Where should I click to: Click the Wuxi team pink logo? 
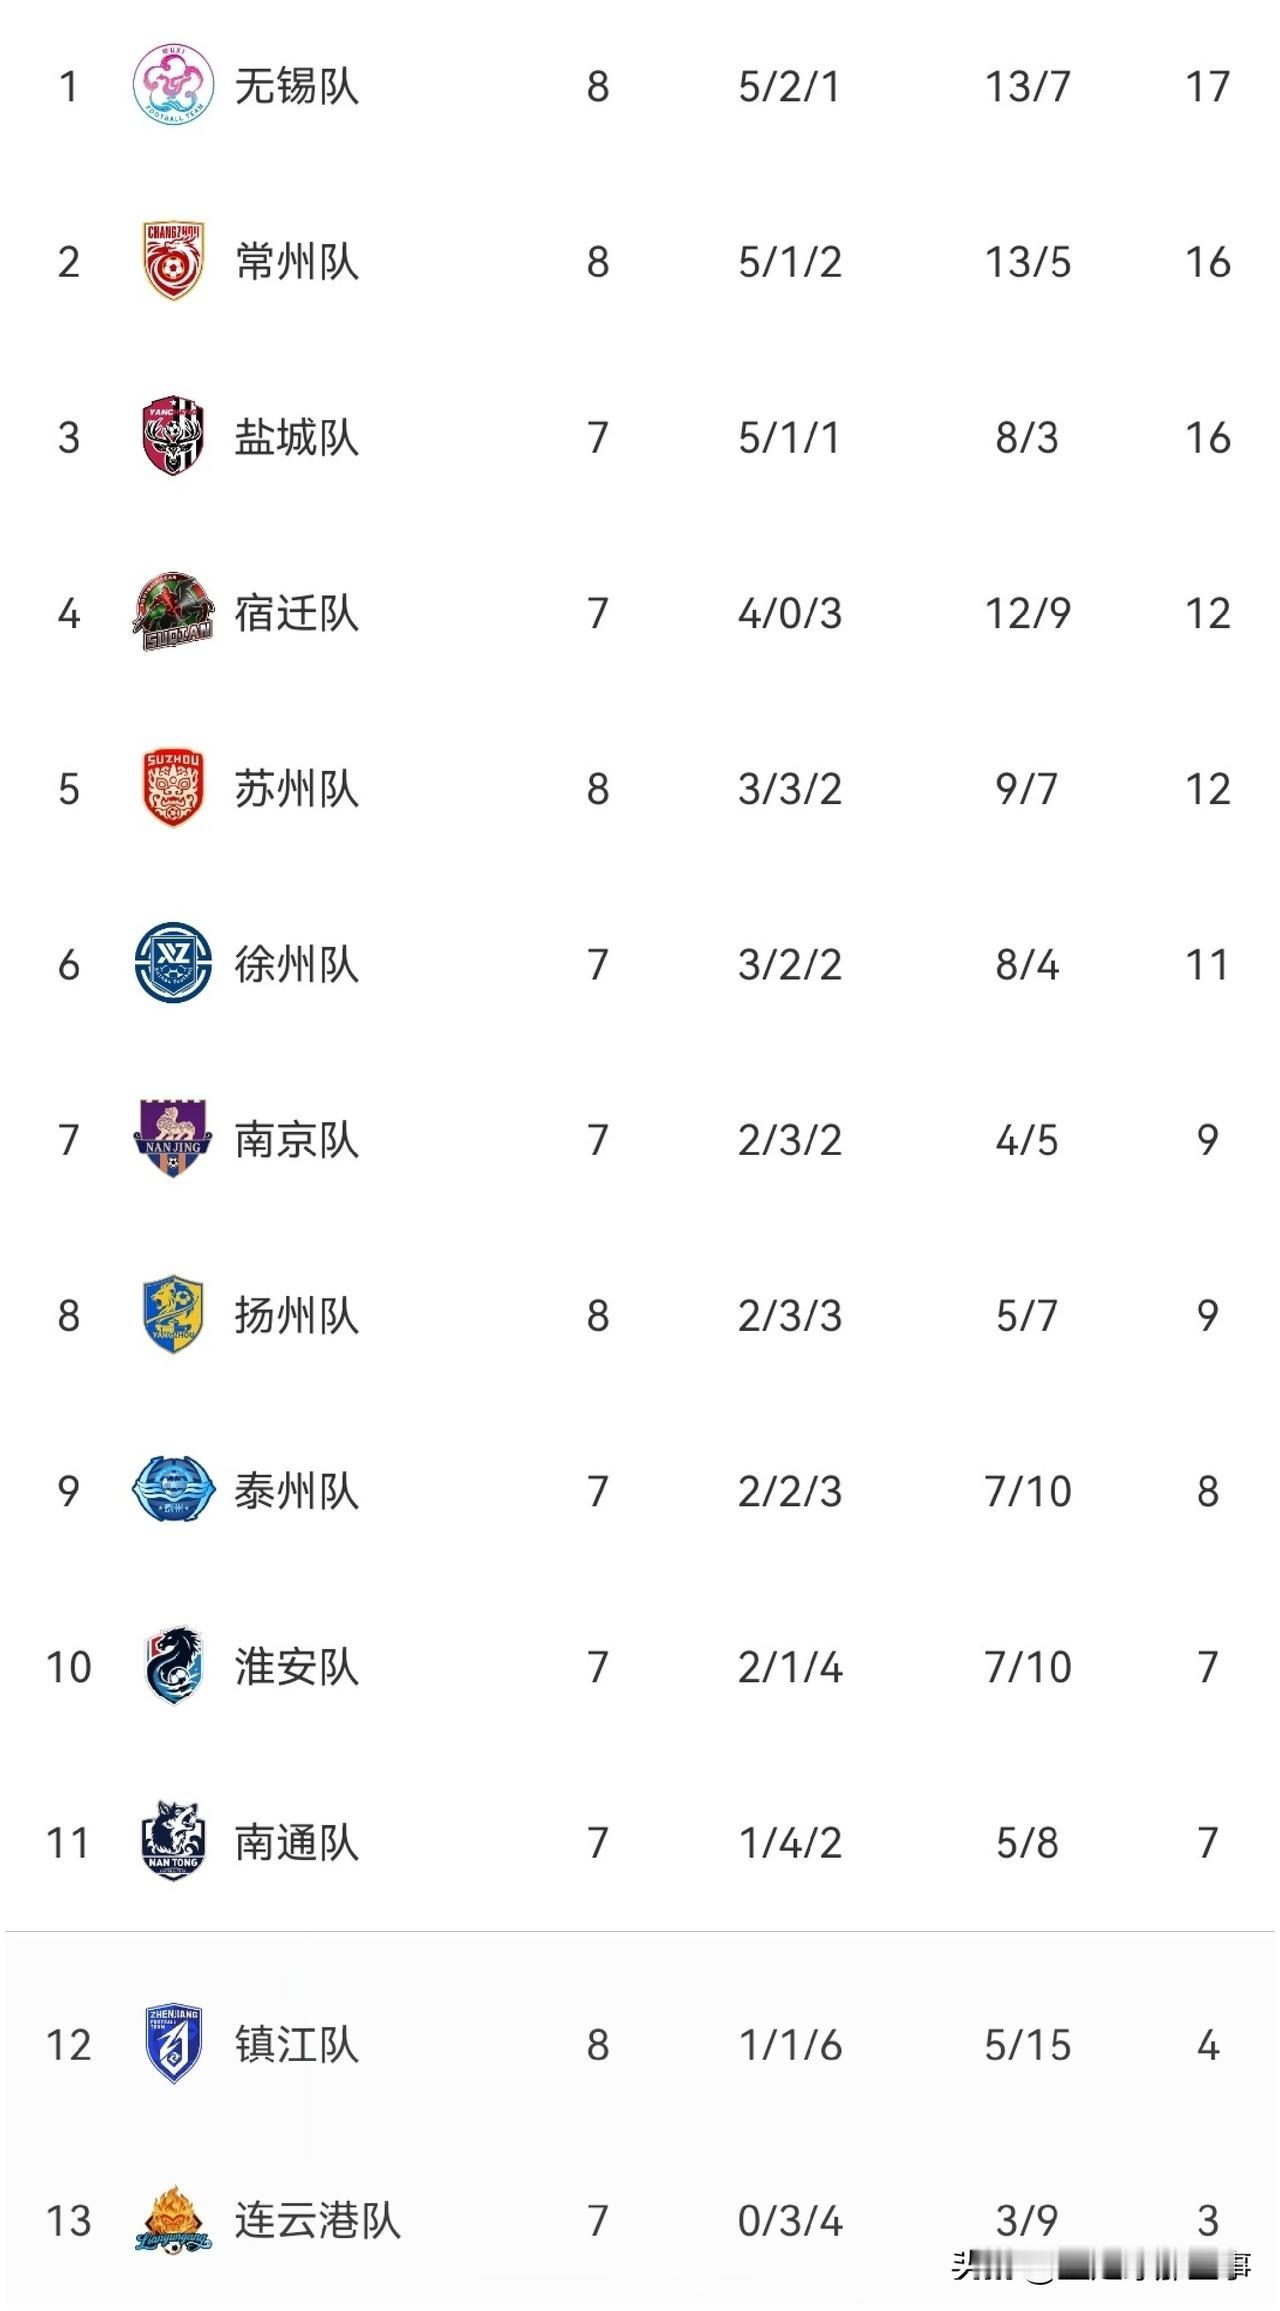pos(173,85)
